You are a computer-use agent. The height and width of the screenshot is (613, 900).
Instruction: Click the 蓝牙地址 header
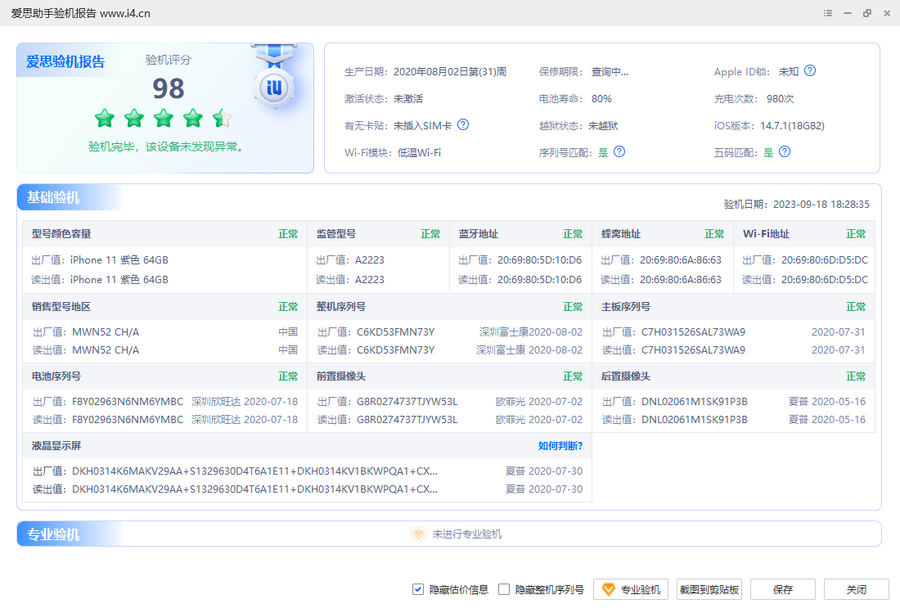[x=479, y=234]
